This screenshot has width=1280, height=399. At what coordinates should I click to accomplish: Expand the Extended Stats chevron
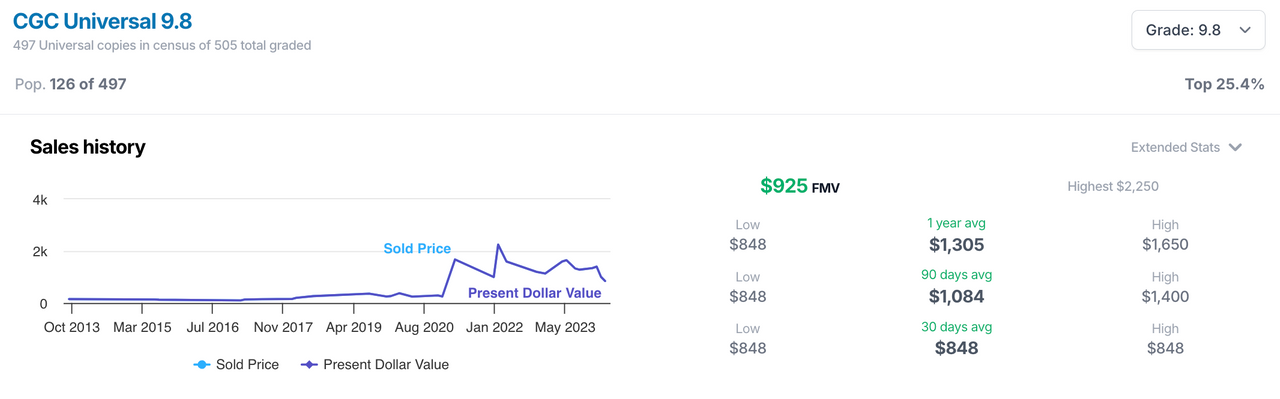click(x=1235, y=148)
